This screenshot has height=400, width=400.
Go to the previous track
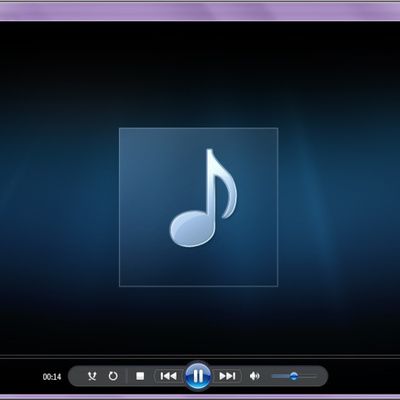(x=169, y=376)
